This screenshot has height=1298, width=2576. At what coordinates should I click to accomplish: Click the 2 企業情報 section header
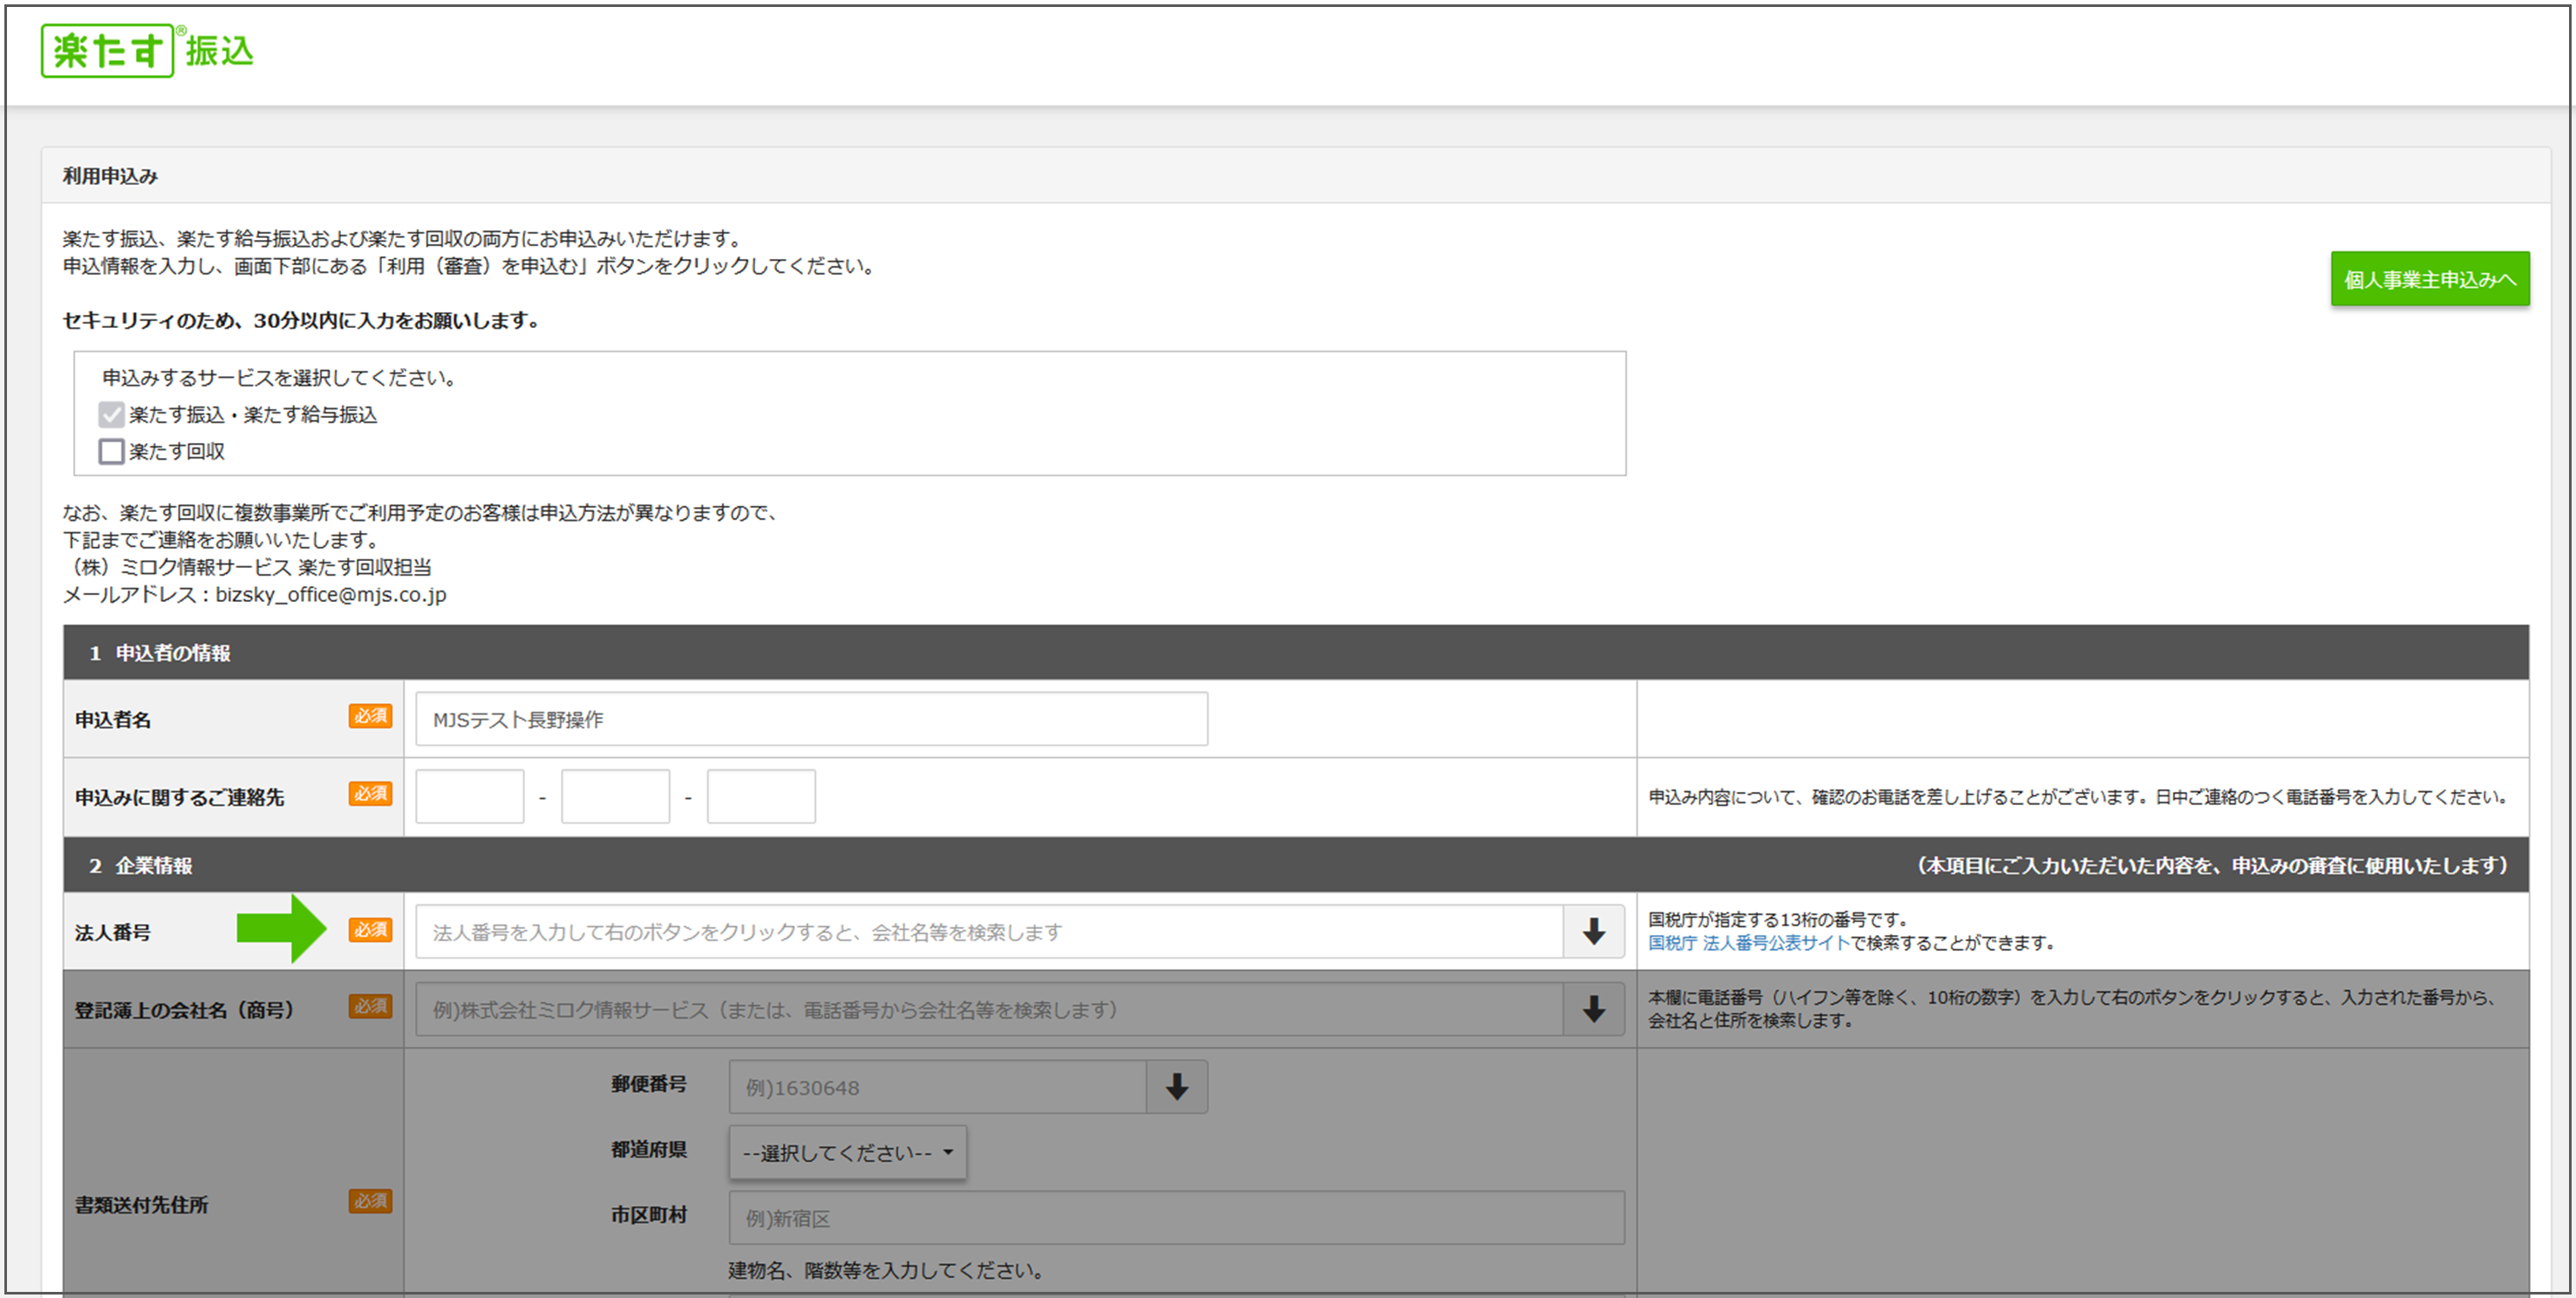pos(1295,865)
